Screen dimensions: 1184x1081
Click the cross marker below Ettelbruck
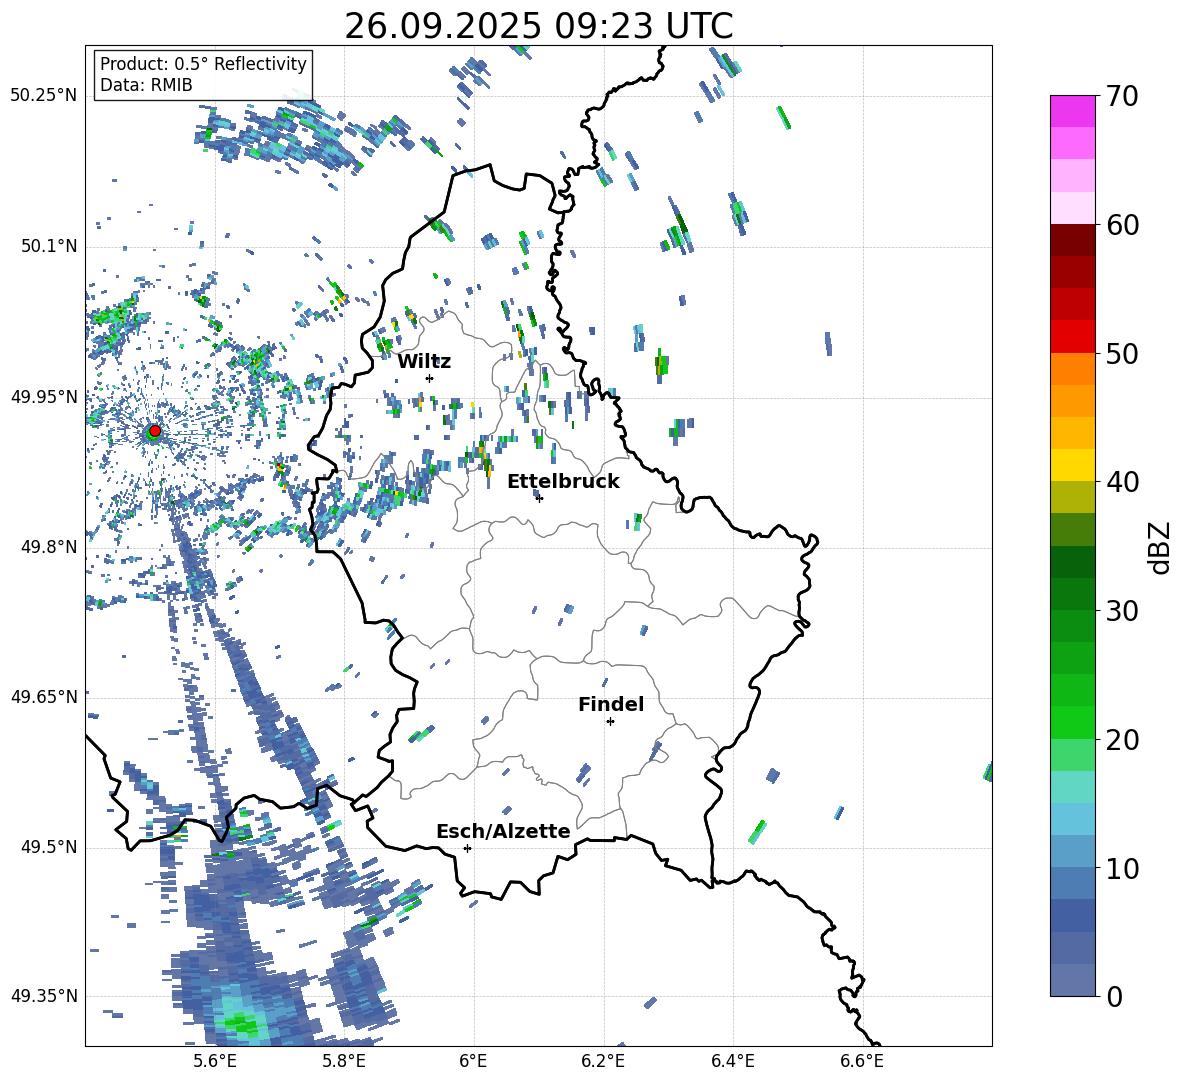tap(539, 498)
